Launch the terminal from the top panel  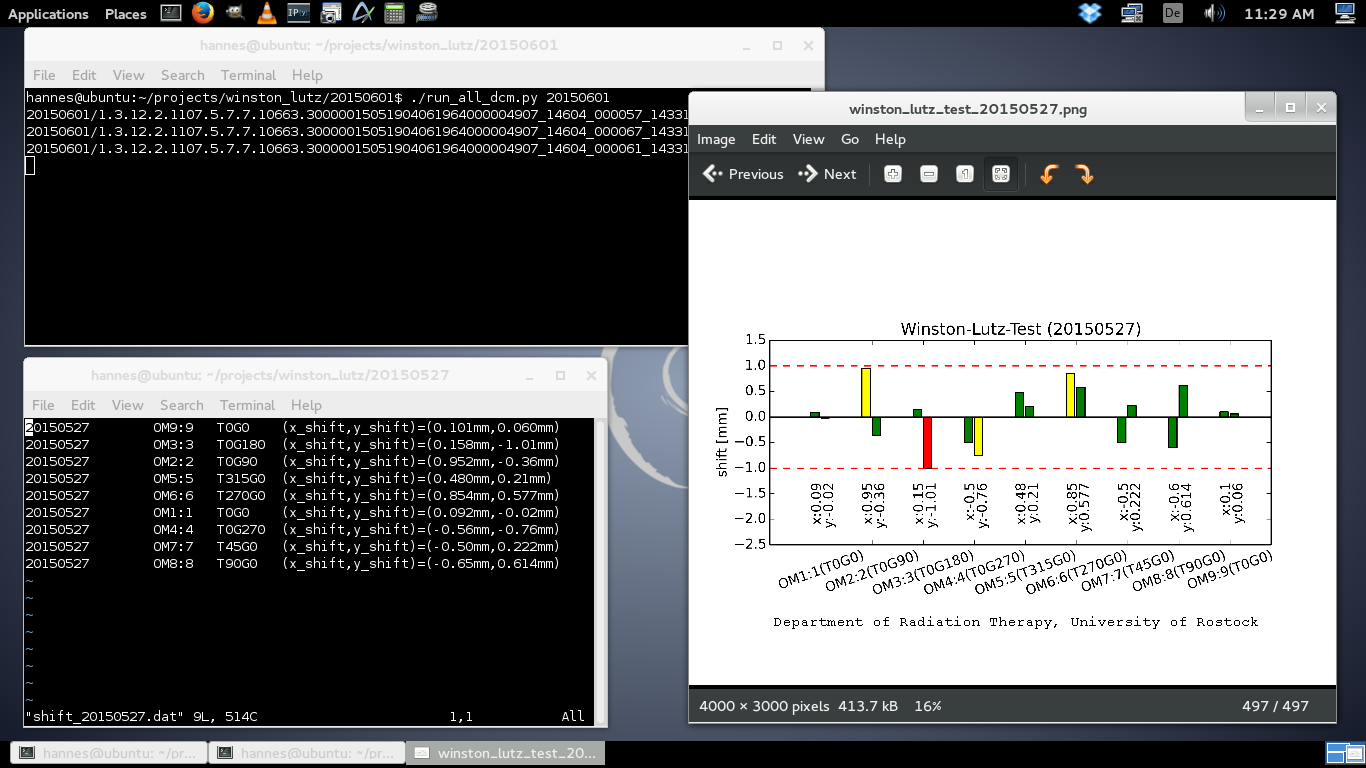tap(171, 13)
